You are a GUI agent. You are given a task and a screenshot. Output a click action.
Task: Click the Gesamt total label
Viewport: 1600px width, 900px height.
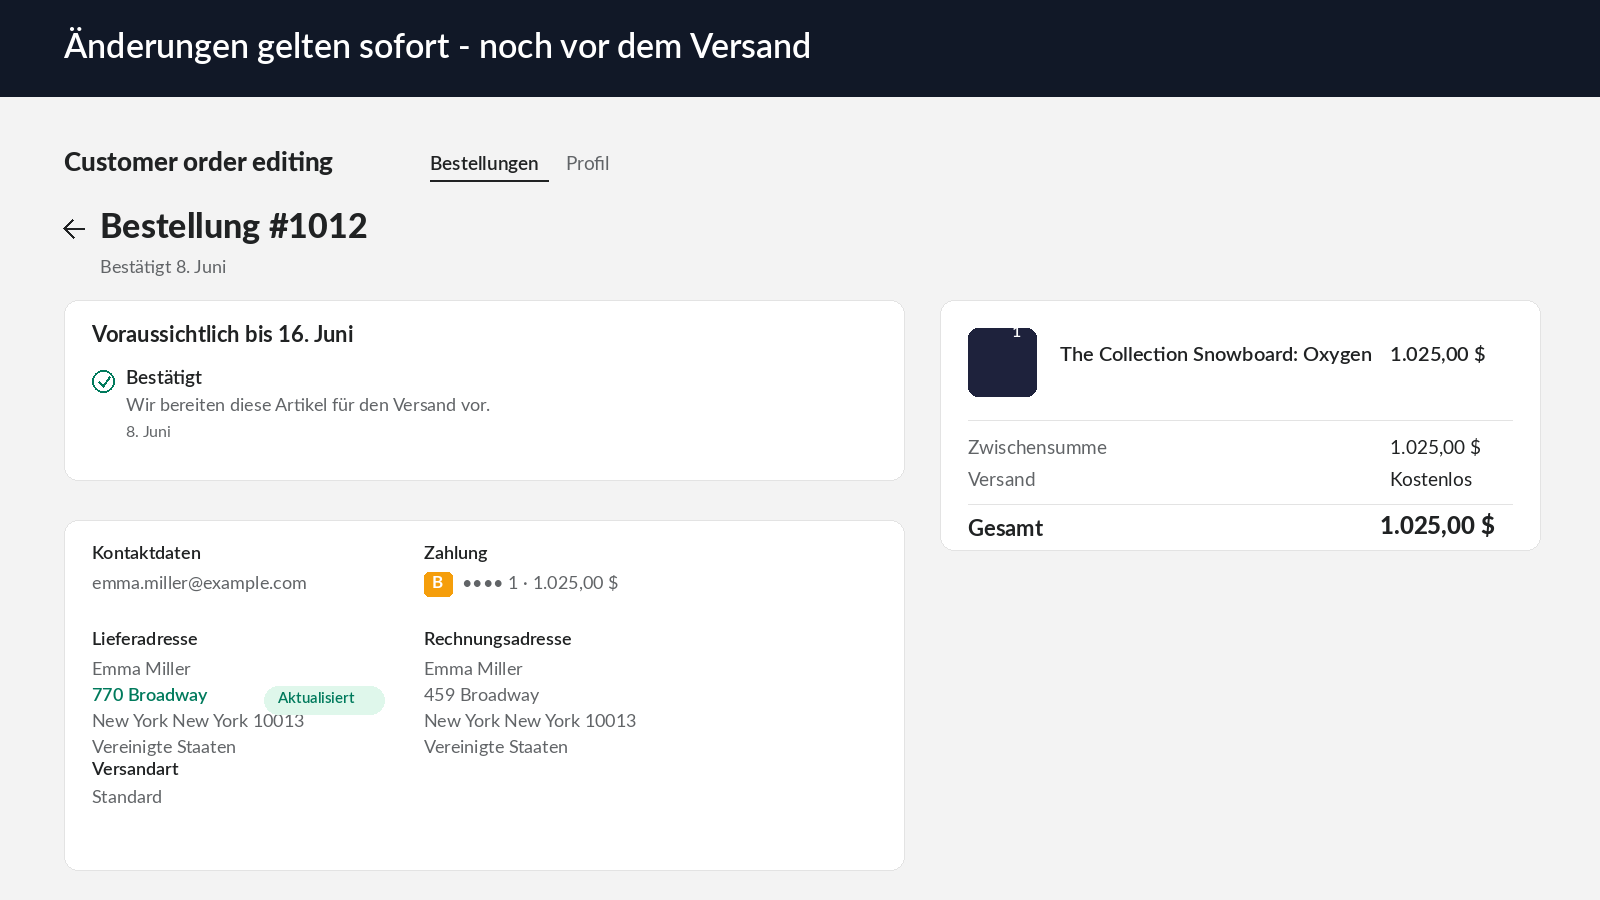point(1005,528)
